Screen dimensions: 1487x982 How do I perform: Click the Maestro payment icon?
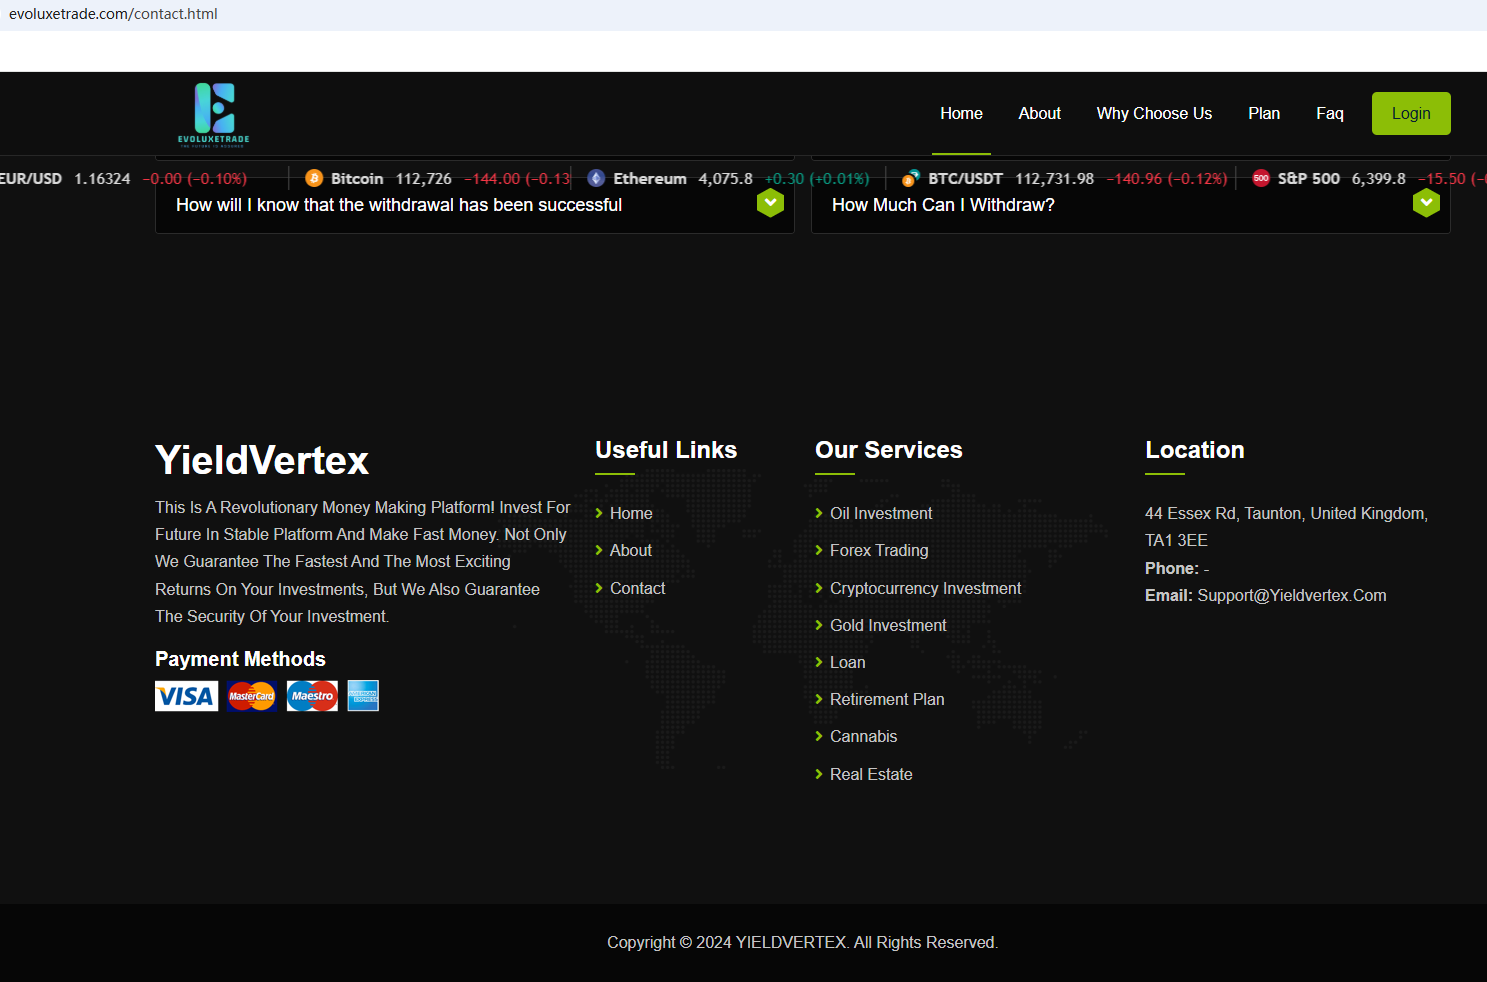312,696
